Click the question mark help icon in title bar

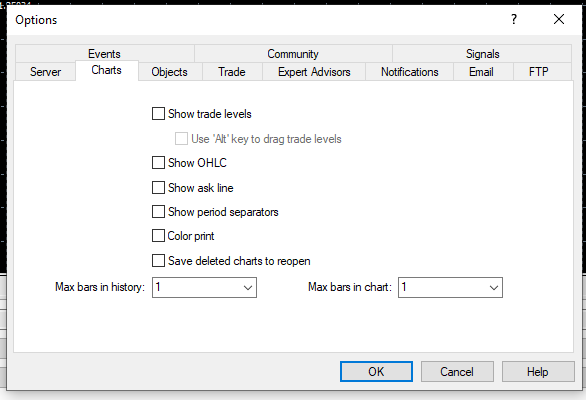point(514,19)
